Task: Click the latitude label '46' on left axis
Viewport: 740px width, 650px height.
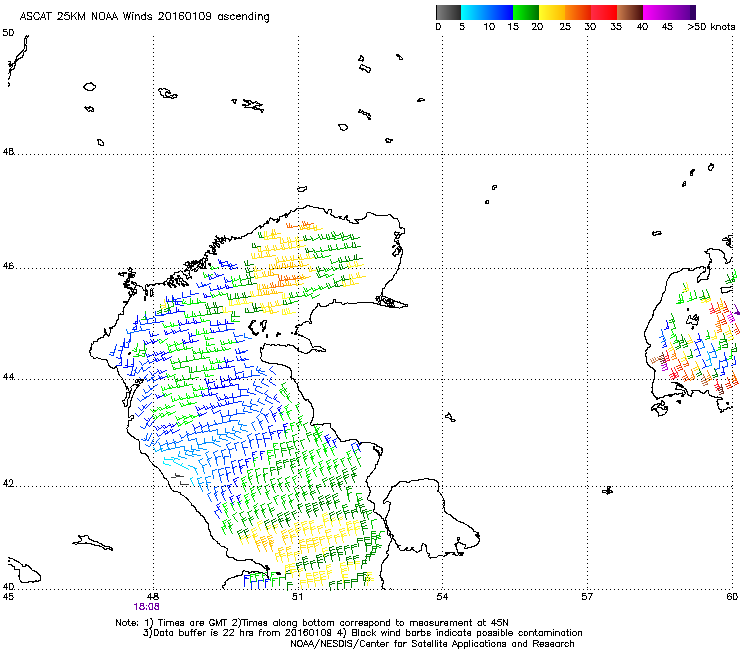Action: point(8,266)
